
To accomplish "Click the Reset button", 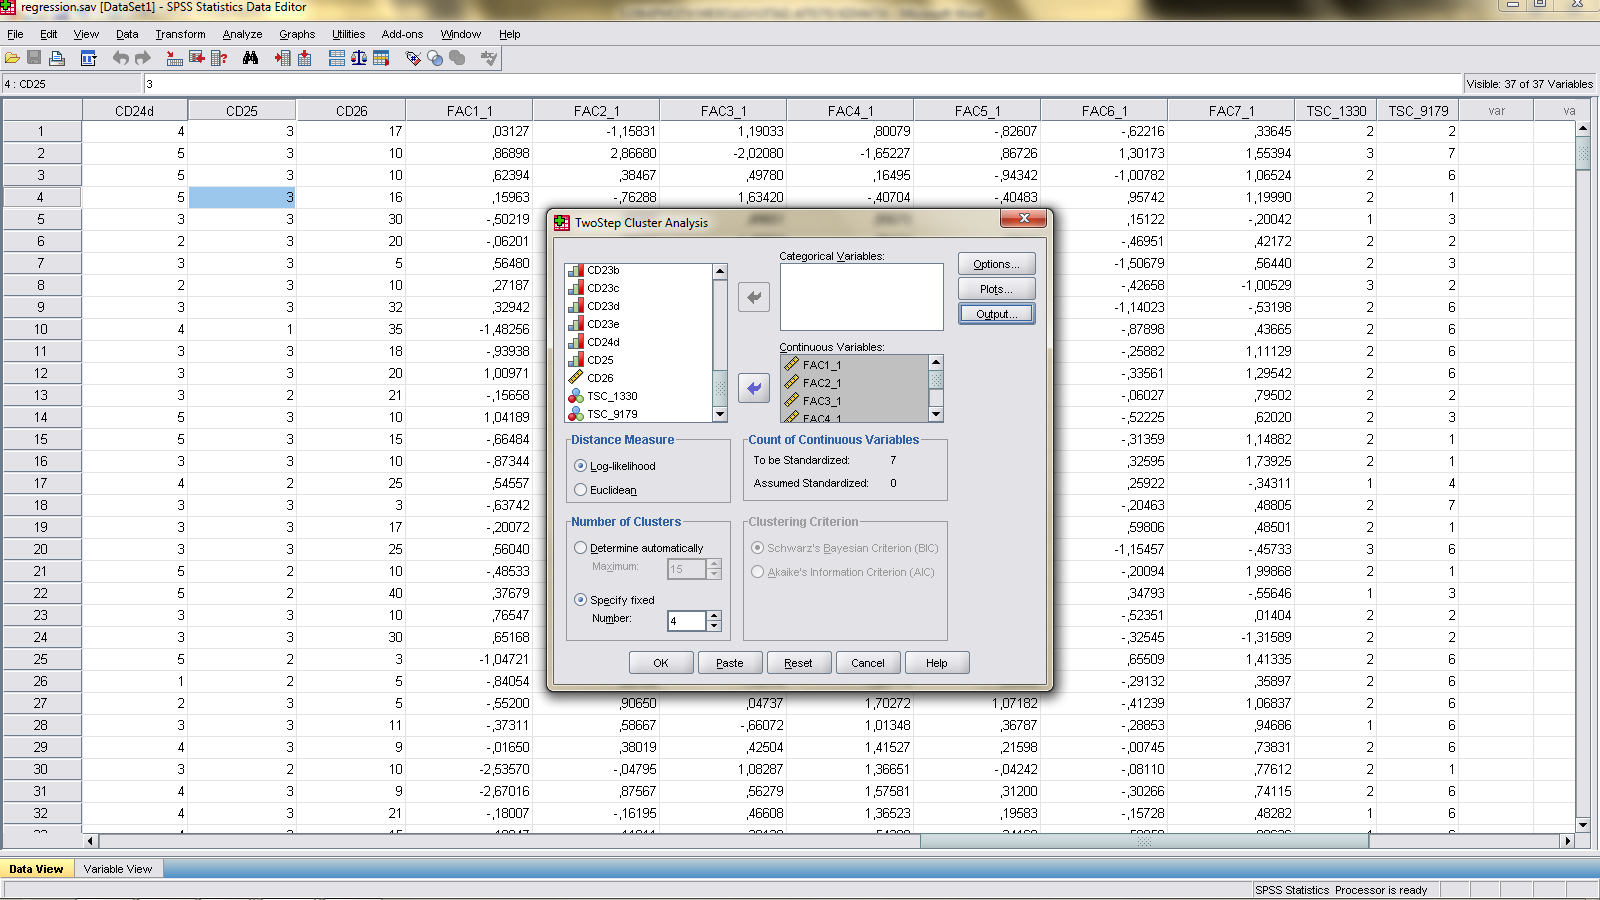I will (x=798, y=663).
